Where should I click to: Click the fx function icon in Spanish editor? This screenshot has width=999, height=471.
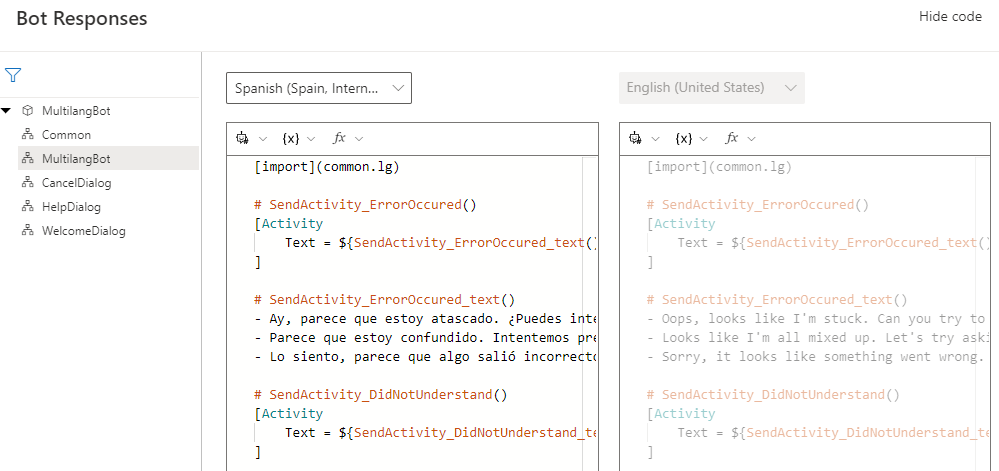point(339,138)
